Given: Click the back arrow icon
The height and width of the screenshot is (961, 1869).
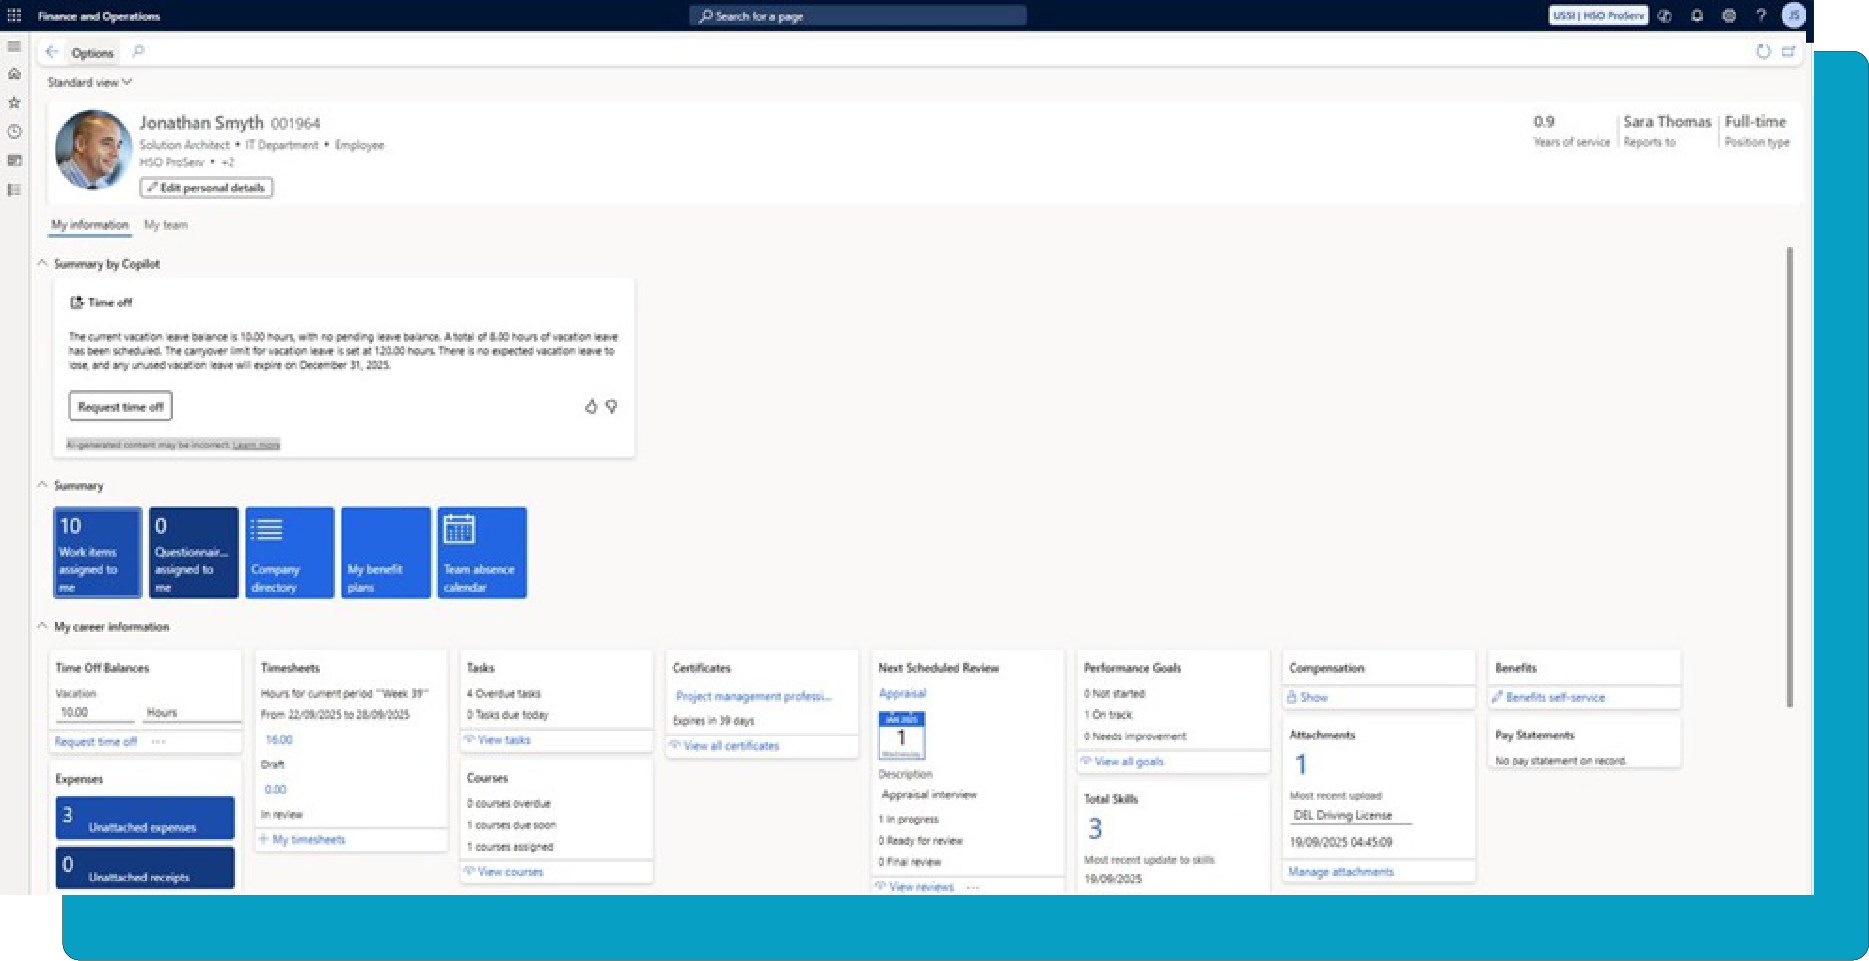Looking at the screenshot, I should pyautogui.click(x=52, y=52).
